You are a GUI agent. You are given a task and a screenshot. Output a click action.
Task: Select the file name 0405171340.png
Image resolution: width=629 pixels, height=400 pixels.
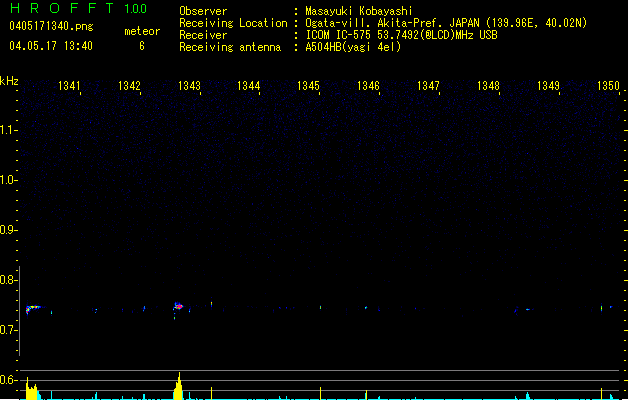pyautogui.click(x=51, y=26)
